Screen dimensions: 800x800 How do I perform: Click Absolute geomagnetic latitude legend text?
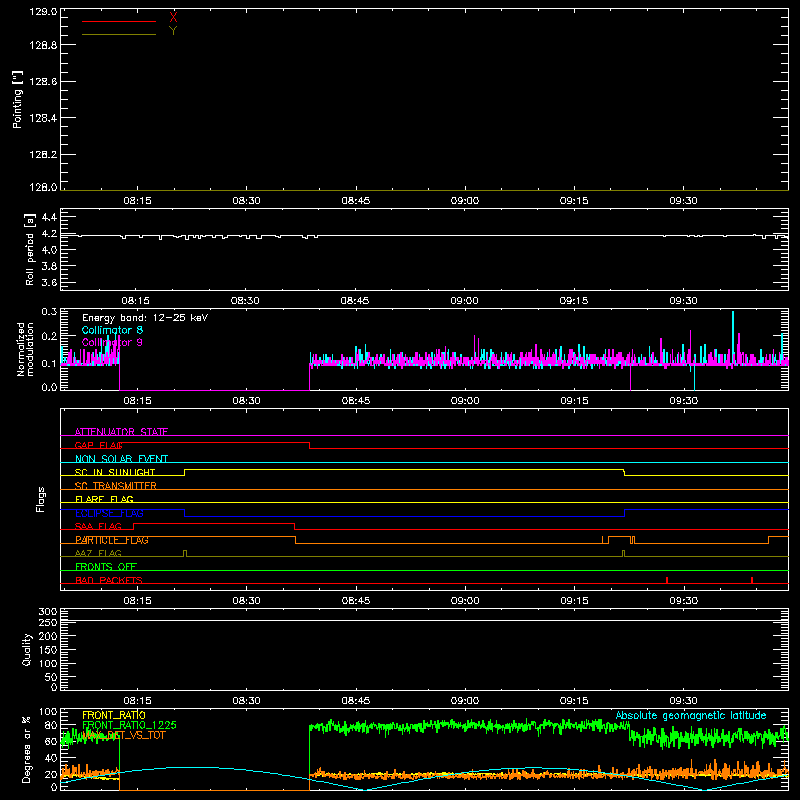pos(691,715)
